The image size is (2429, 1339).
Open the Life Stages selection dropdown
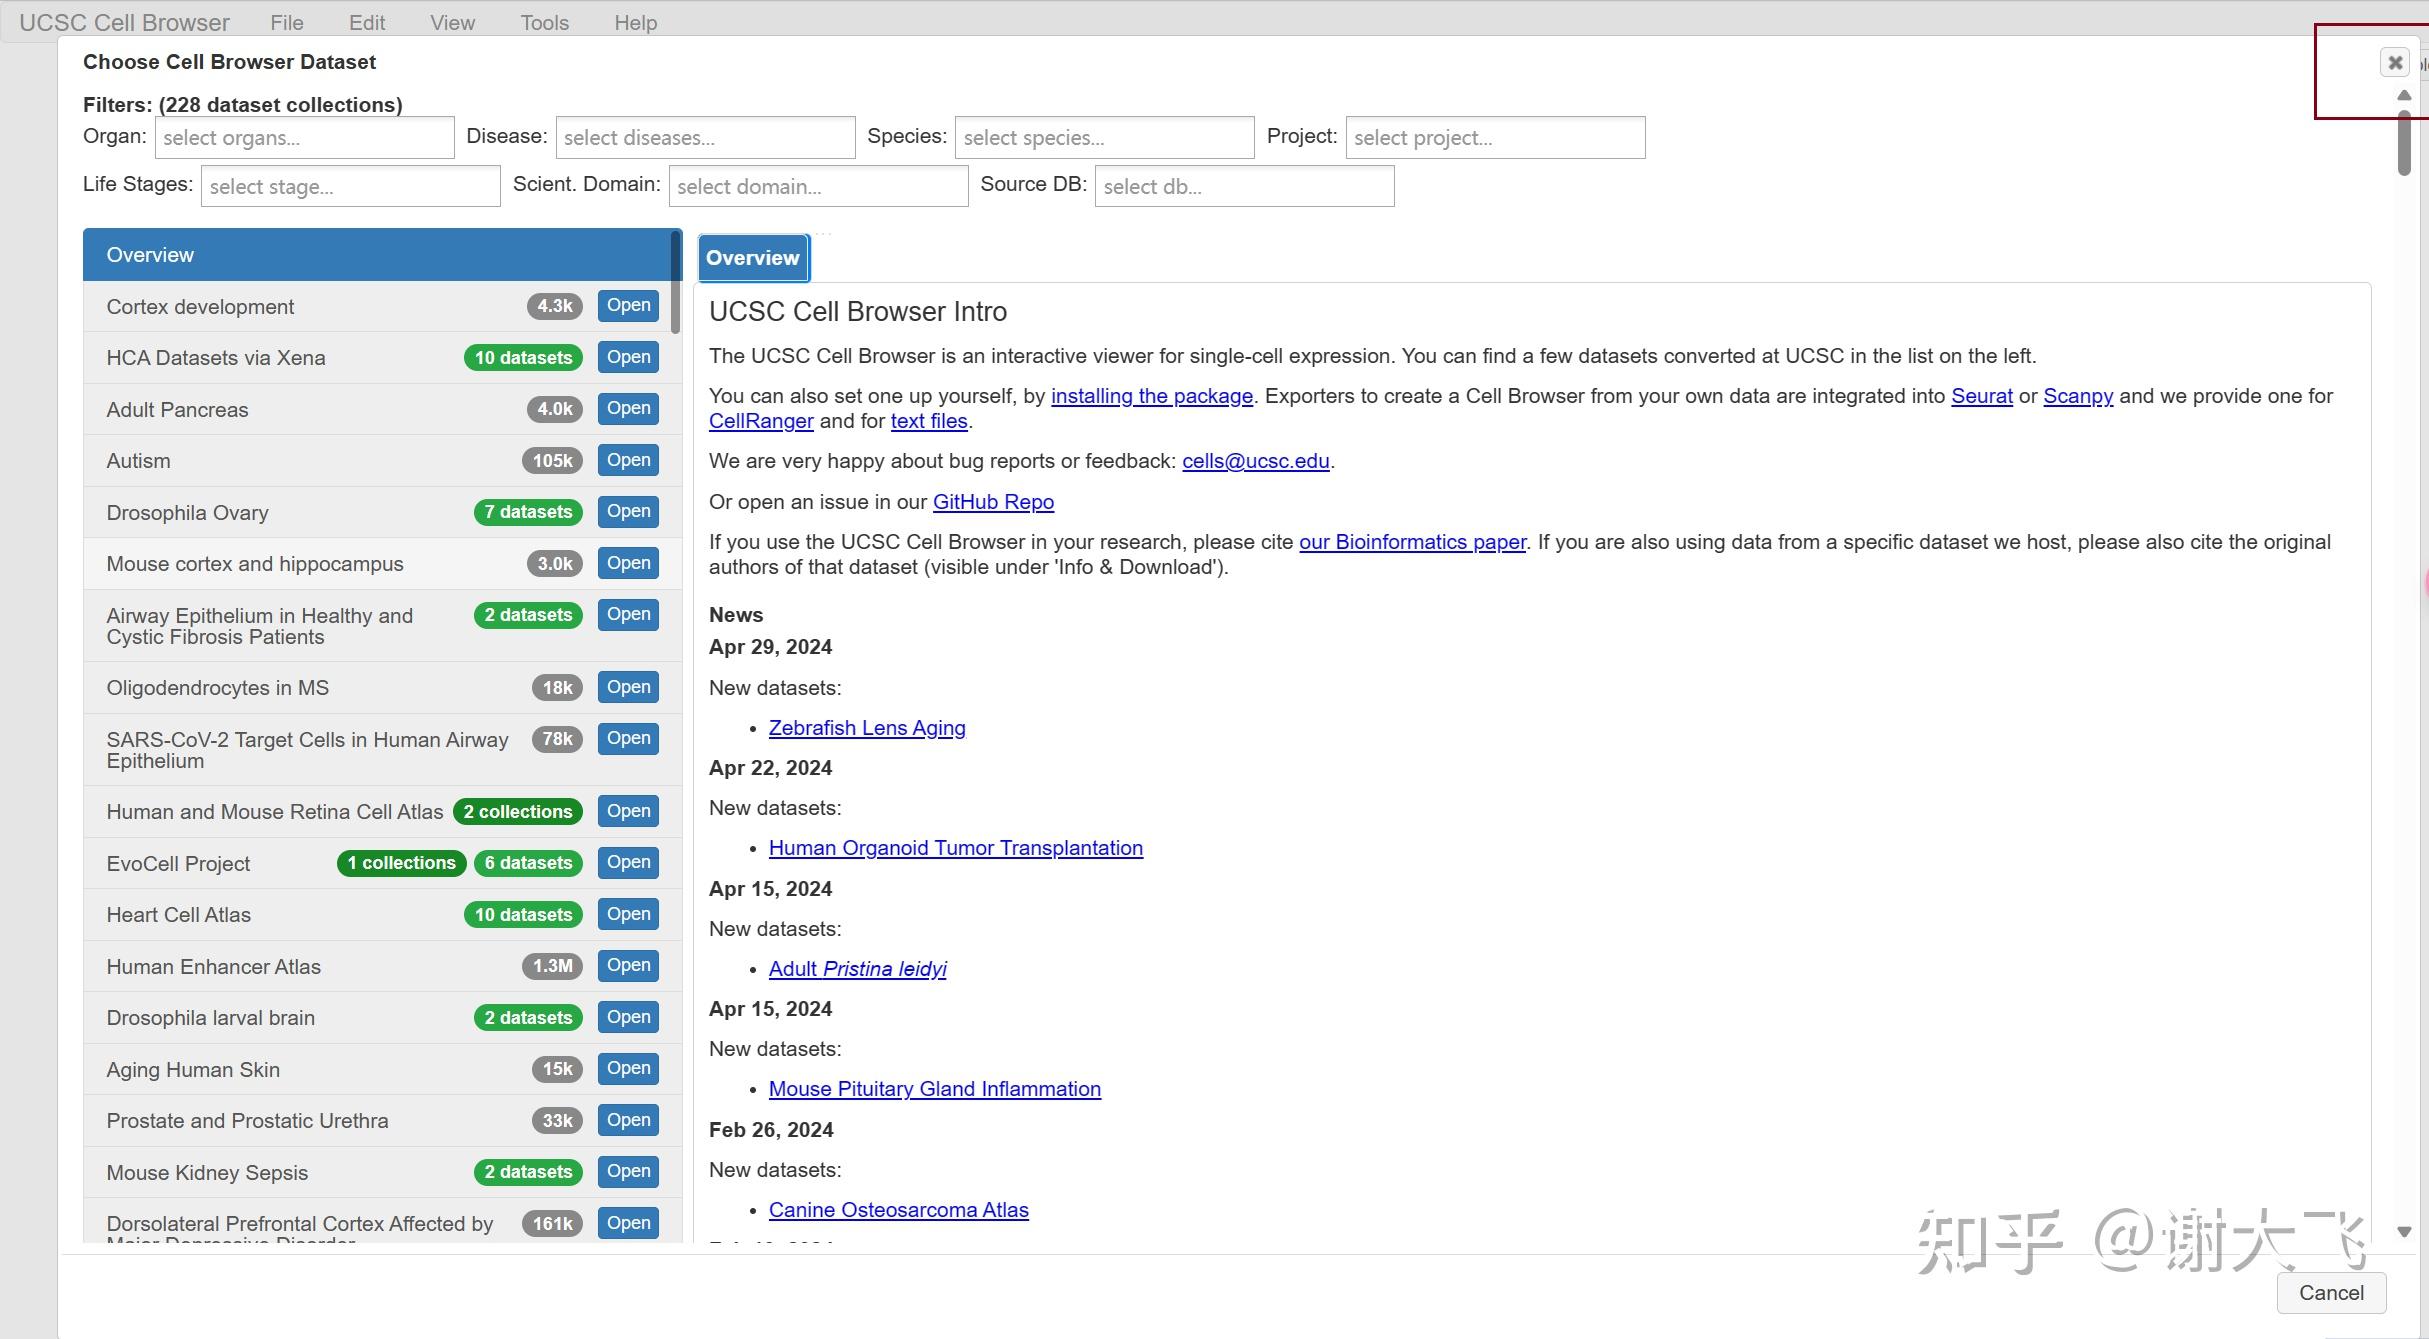pyautogui.click(x=349, y=185)
